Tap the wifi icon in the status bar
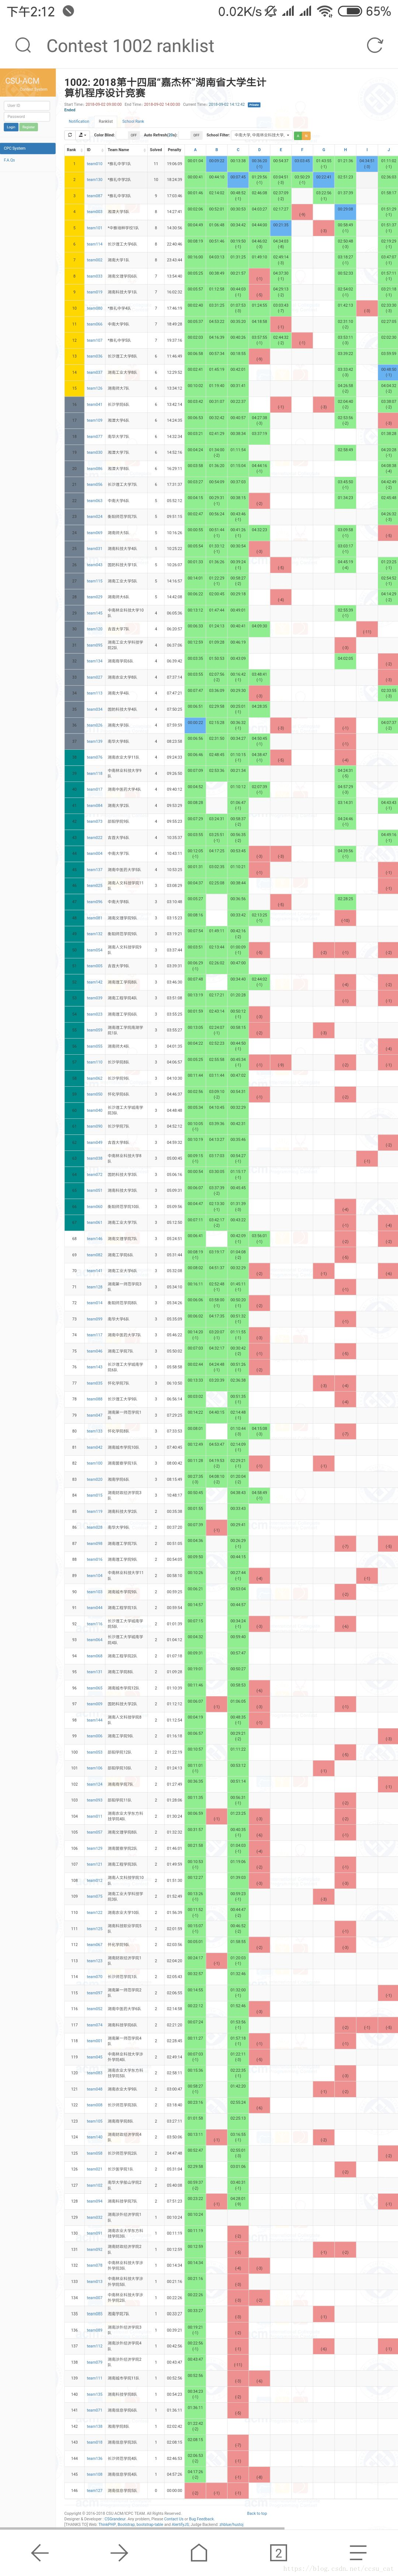The height and width of the screenshot is (2576, 398). (325, 11)
